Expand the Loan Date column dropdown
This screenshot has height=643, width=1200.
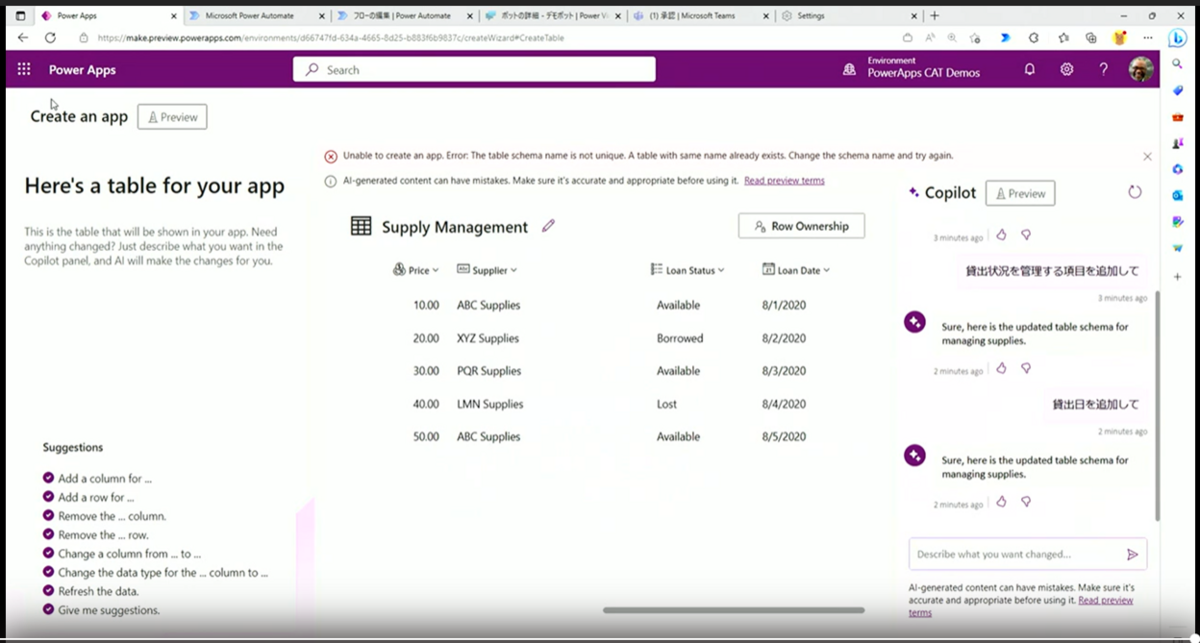point(826,270)
